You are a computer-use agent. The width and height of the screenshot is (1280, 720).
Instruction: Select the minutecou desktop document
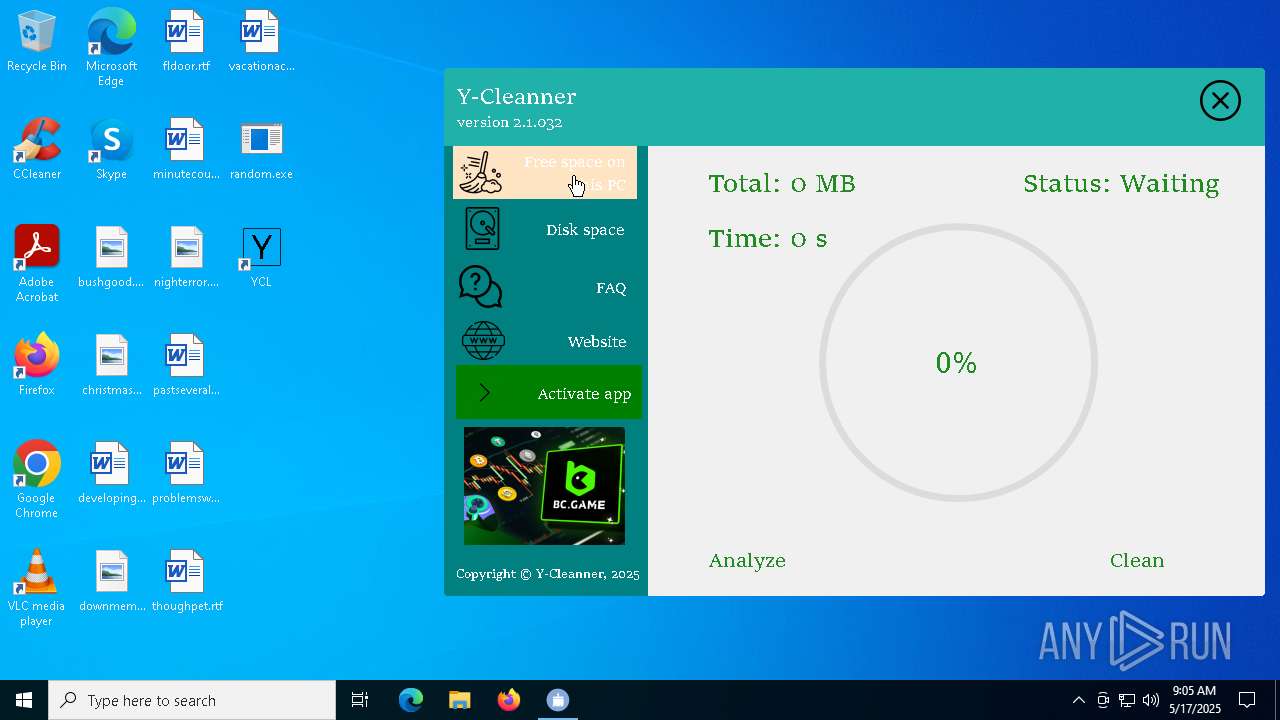click(186, 150)
